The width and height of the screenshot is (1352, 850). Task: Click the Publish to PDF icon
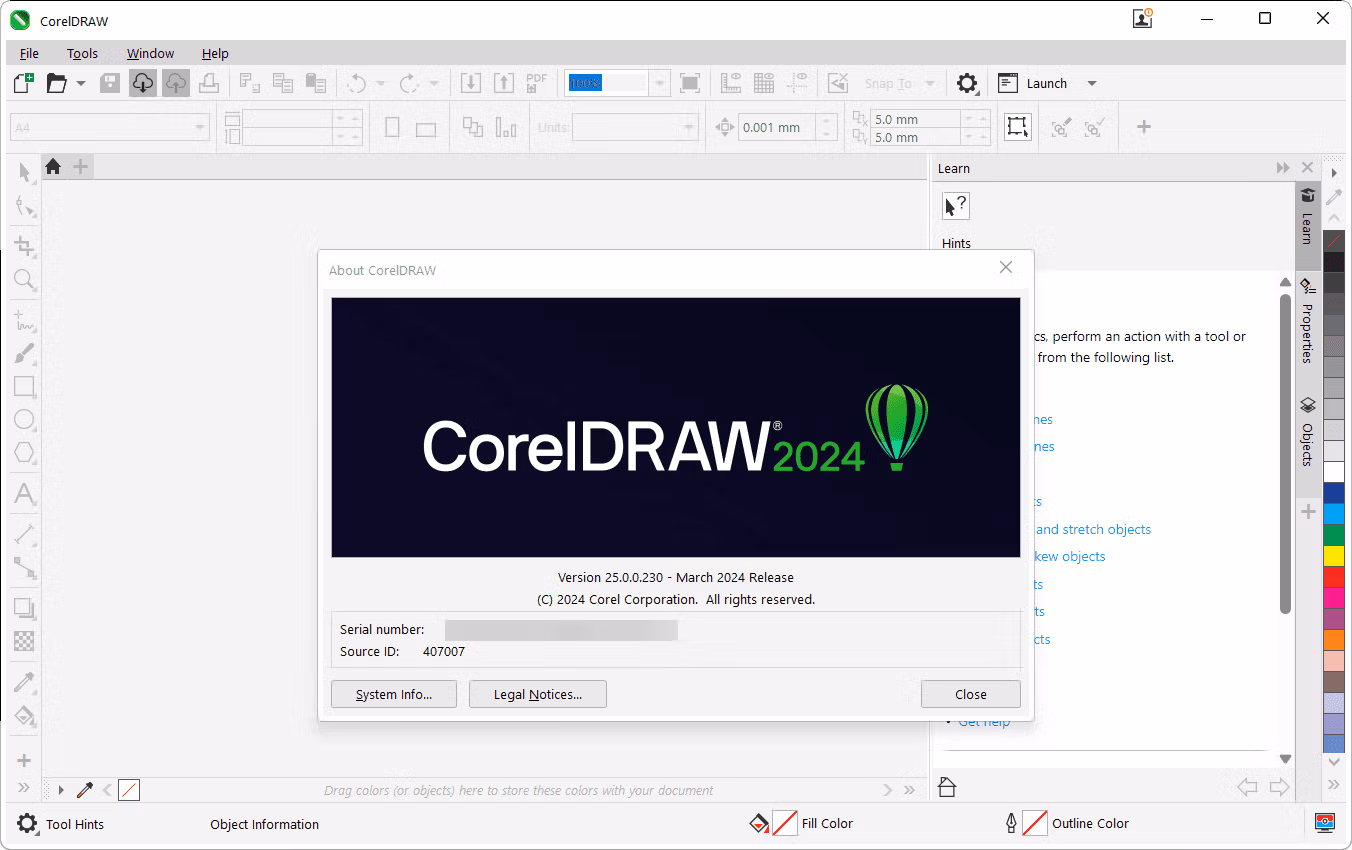click(537, 83)
